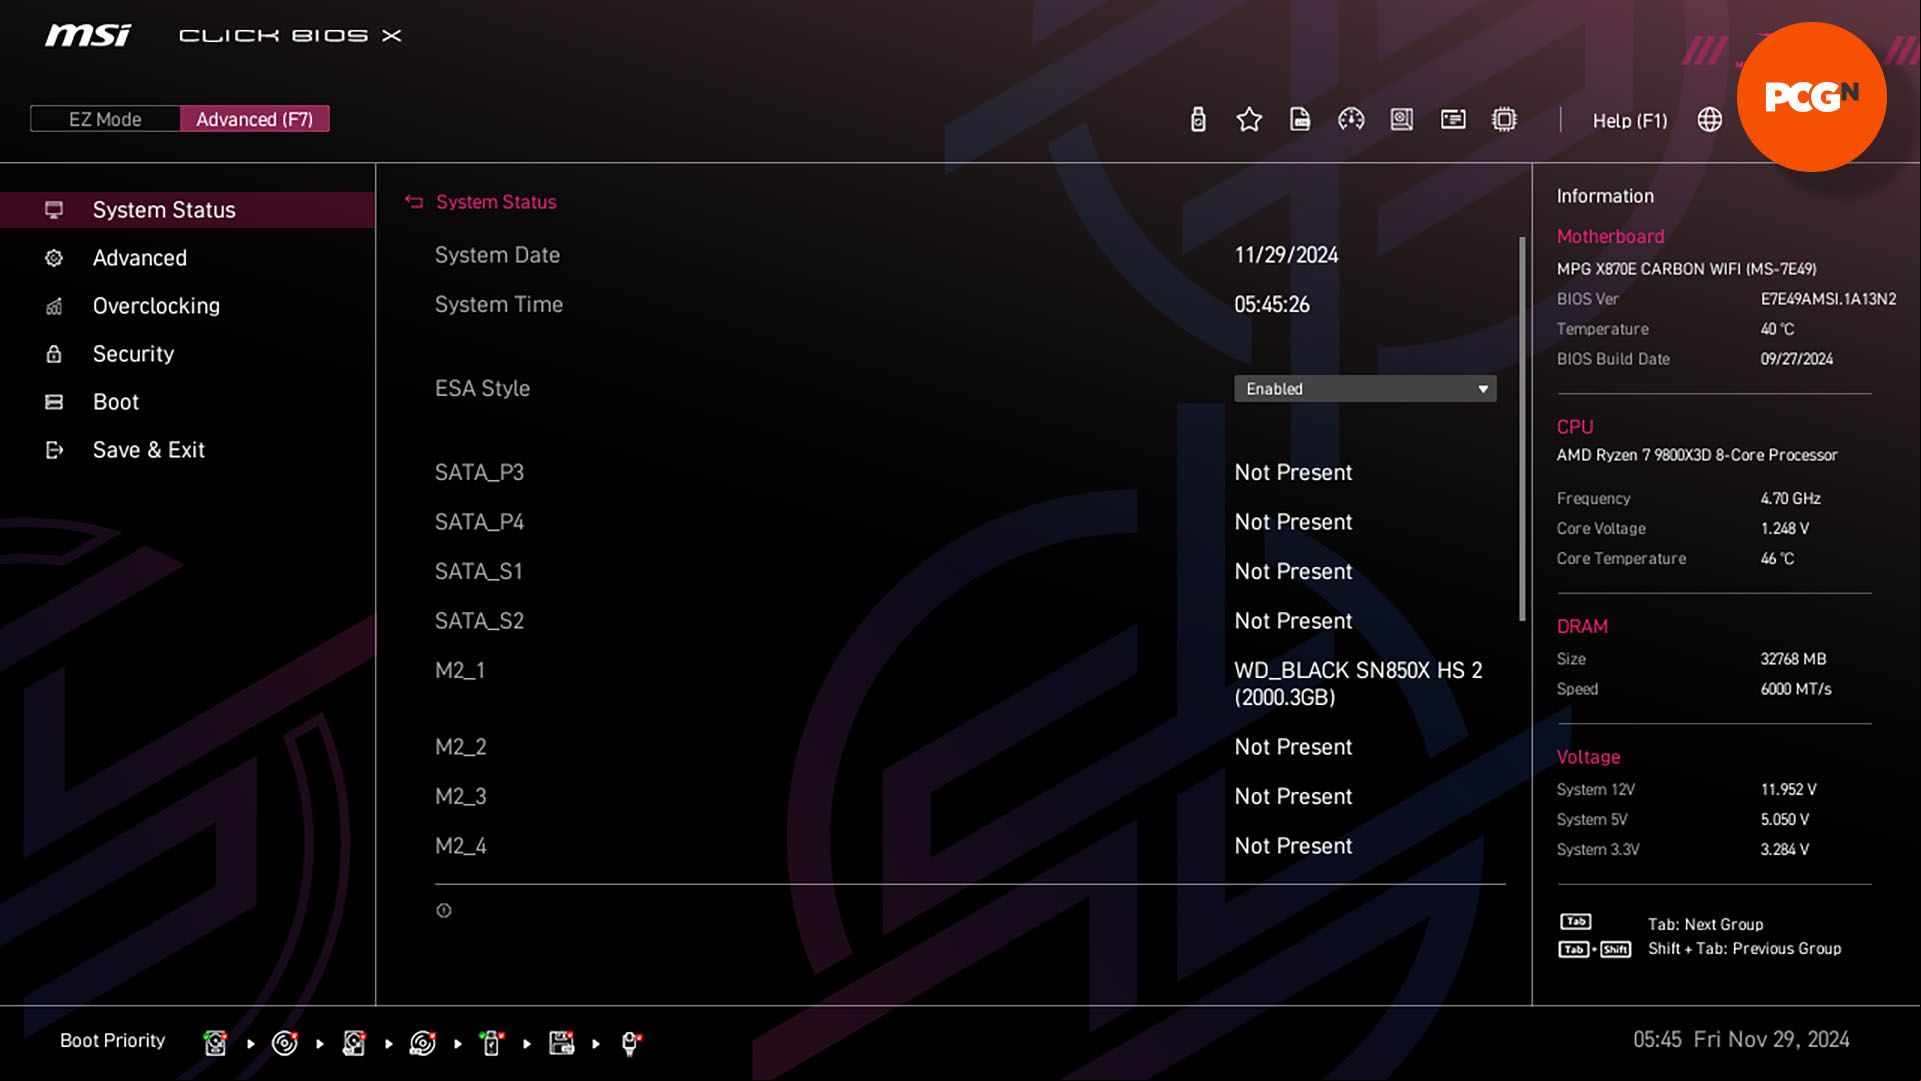The width and height of the screenshot is (1921, 1081).
Task: Open the board explorer disk icon
Action: pyautogui.click(x=1402, y=120)
